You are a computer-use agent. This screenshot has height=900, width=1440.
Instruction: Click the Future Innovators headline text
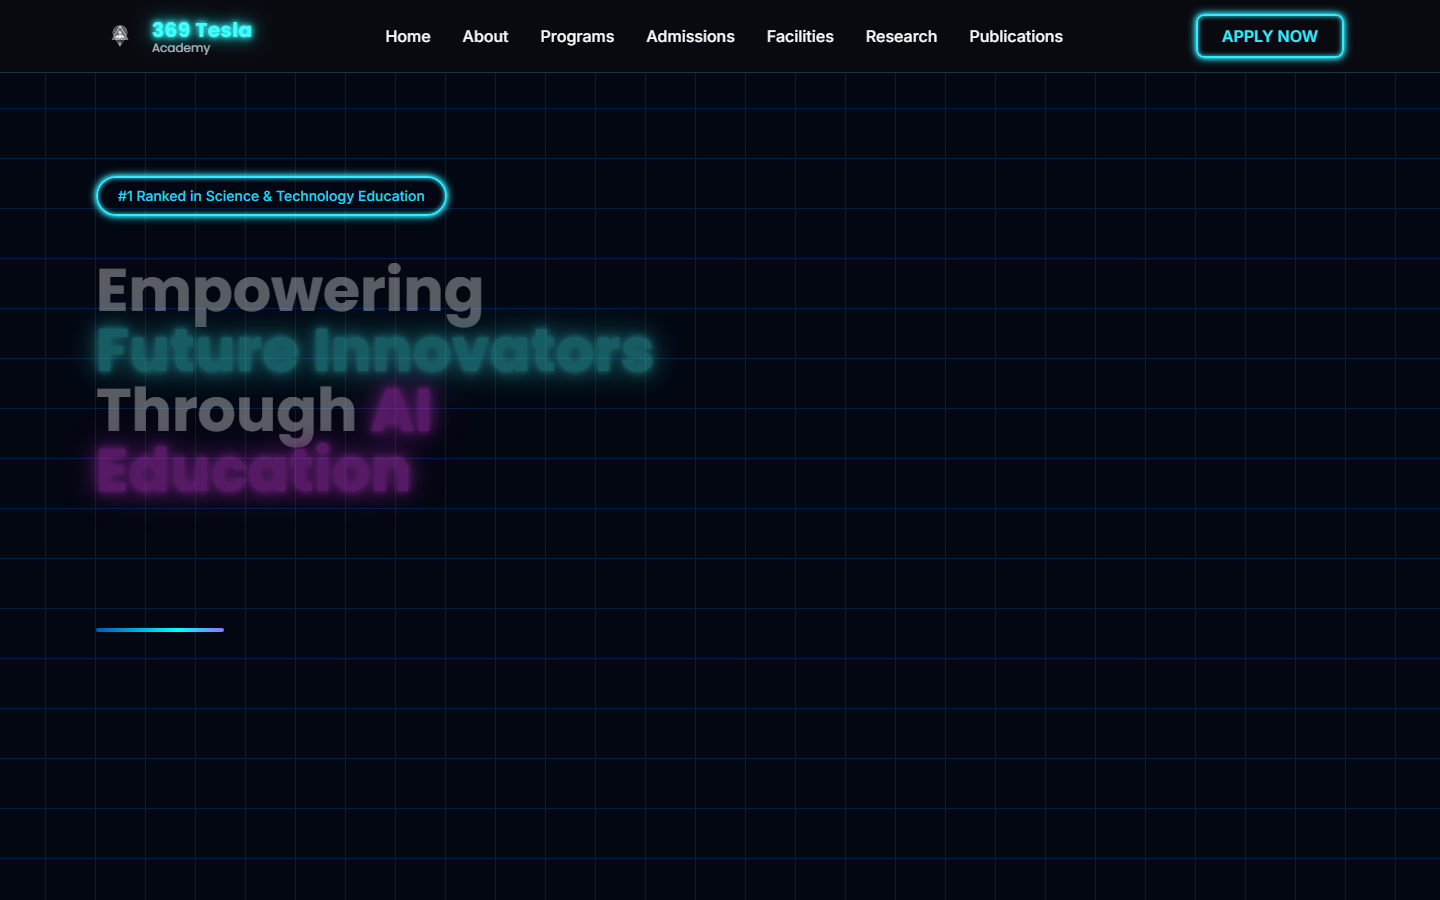coord(375,350)
